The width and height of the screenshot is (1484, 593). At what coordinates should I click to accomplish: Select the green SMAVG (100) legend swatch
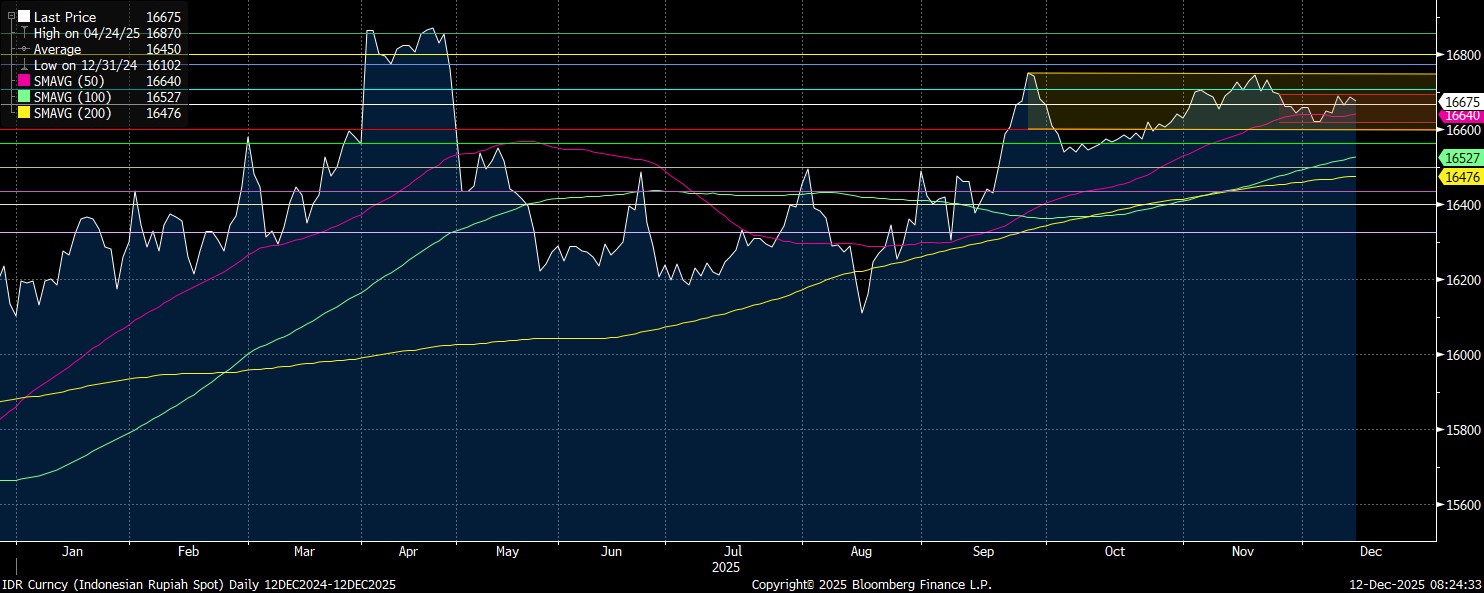(x=24, y=97)
